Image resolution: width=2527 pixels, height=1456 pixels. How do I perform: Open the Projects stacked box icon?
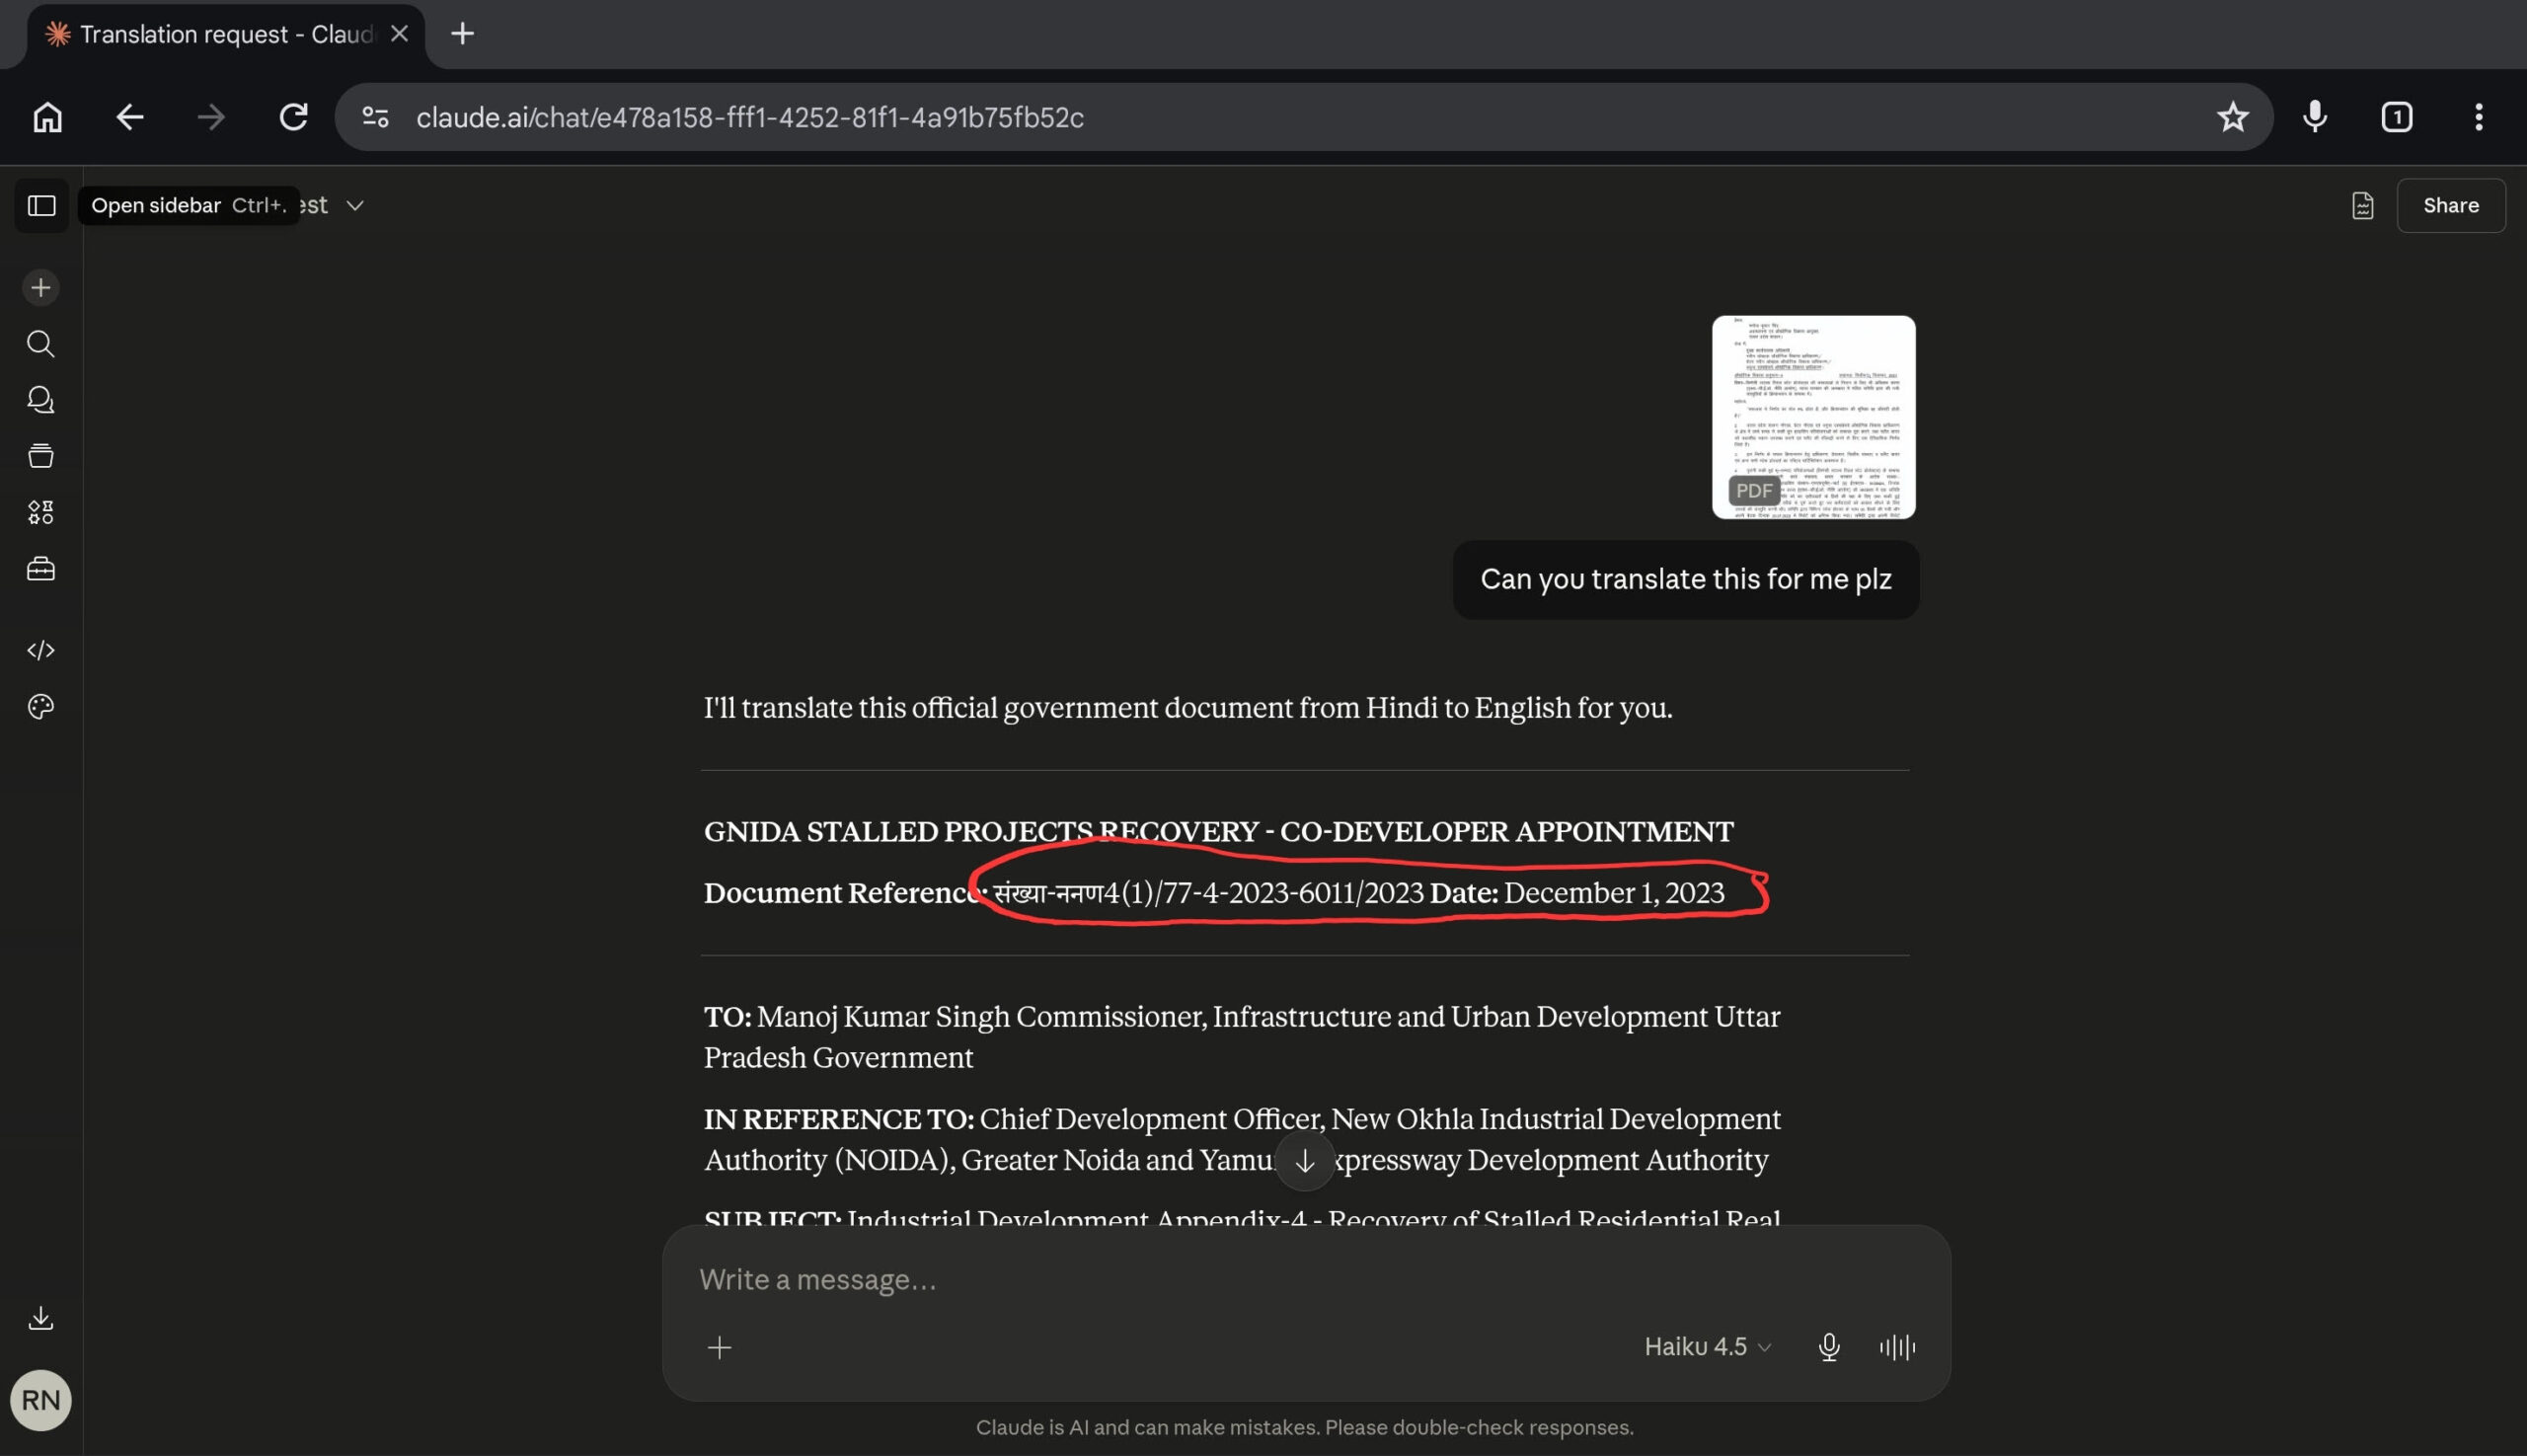tap(41, 456)
